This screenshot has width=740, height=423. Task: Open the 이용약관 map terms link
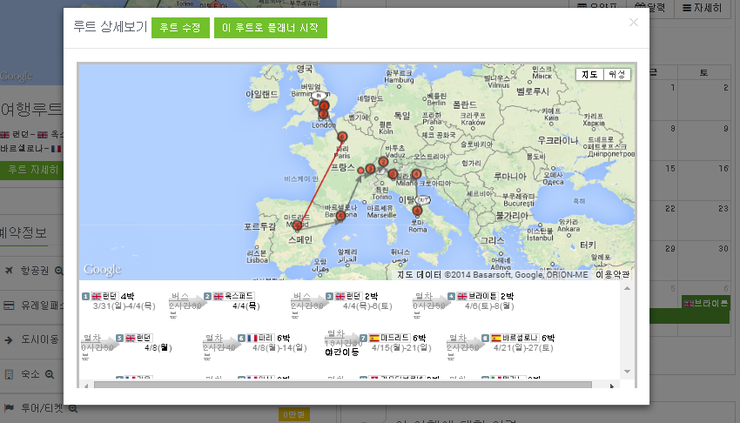[612, 275]
